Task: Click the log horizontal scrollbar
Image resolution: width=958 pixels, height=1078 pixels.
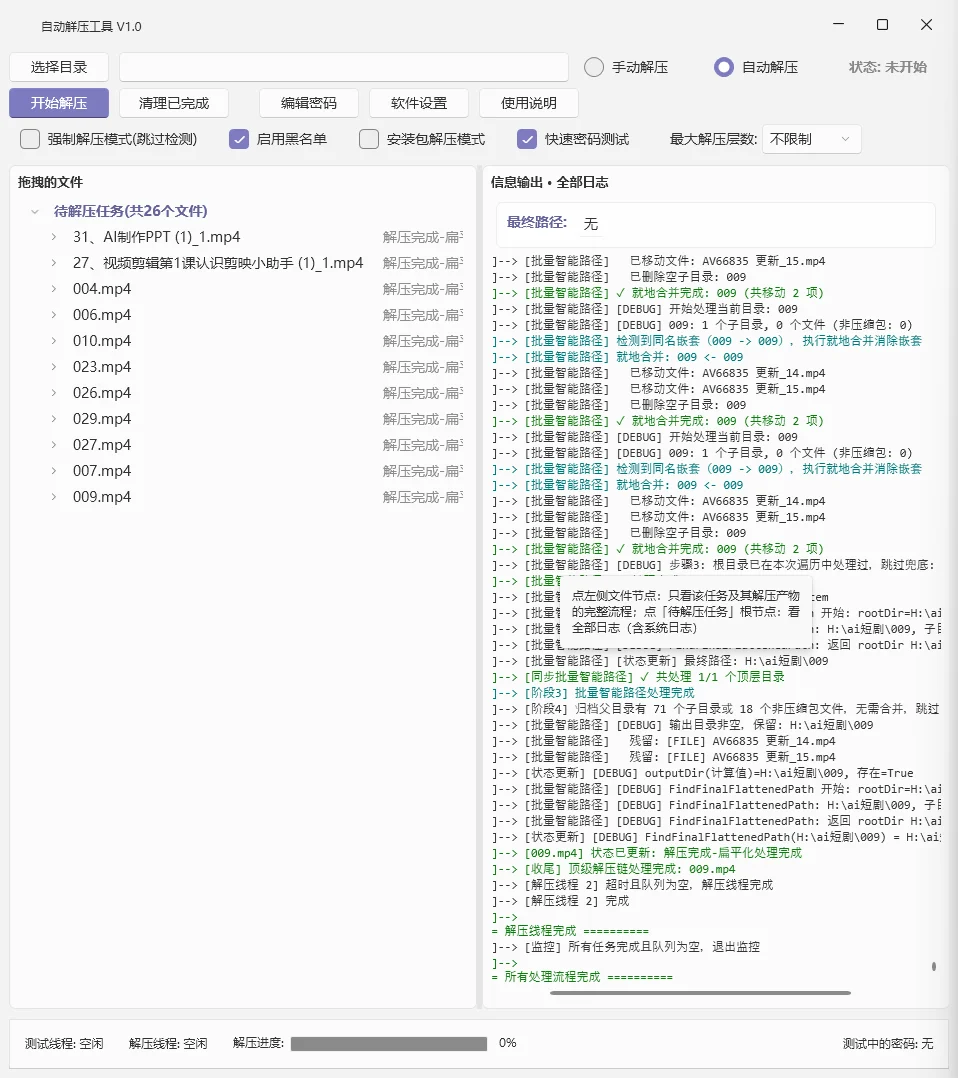Action: [x=700, y=993]
